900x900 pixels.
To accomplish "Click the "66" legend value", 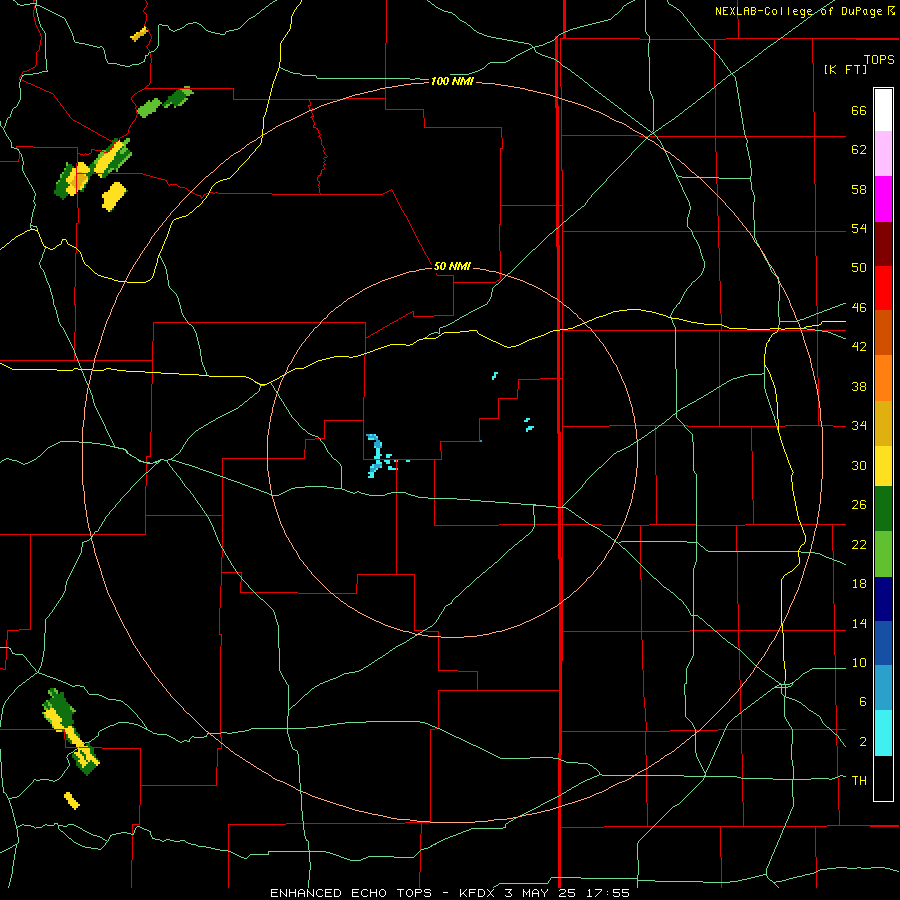I will (x=859, y=111).
